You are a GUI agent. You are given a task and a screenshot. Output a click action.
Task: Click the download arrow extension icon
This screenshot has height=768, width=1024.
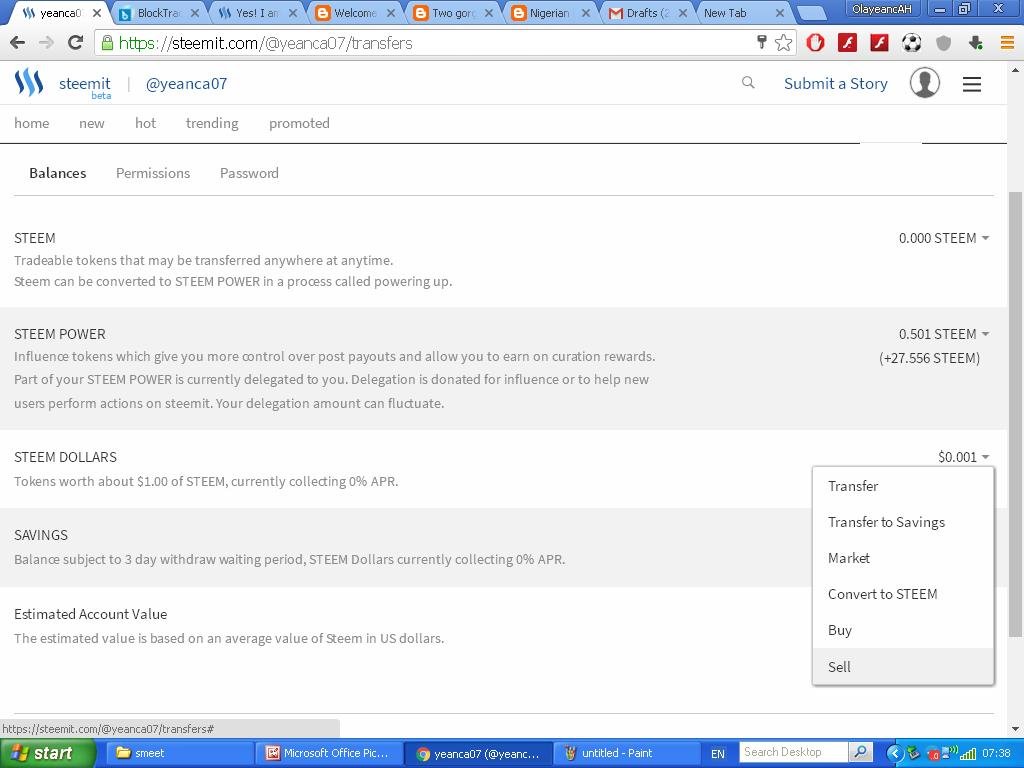coord(976,43)
